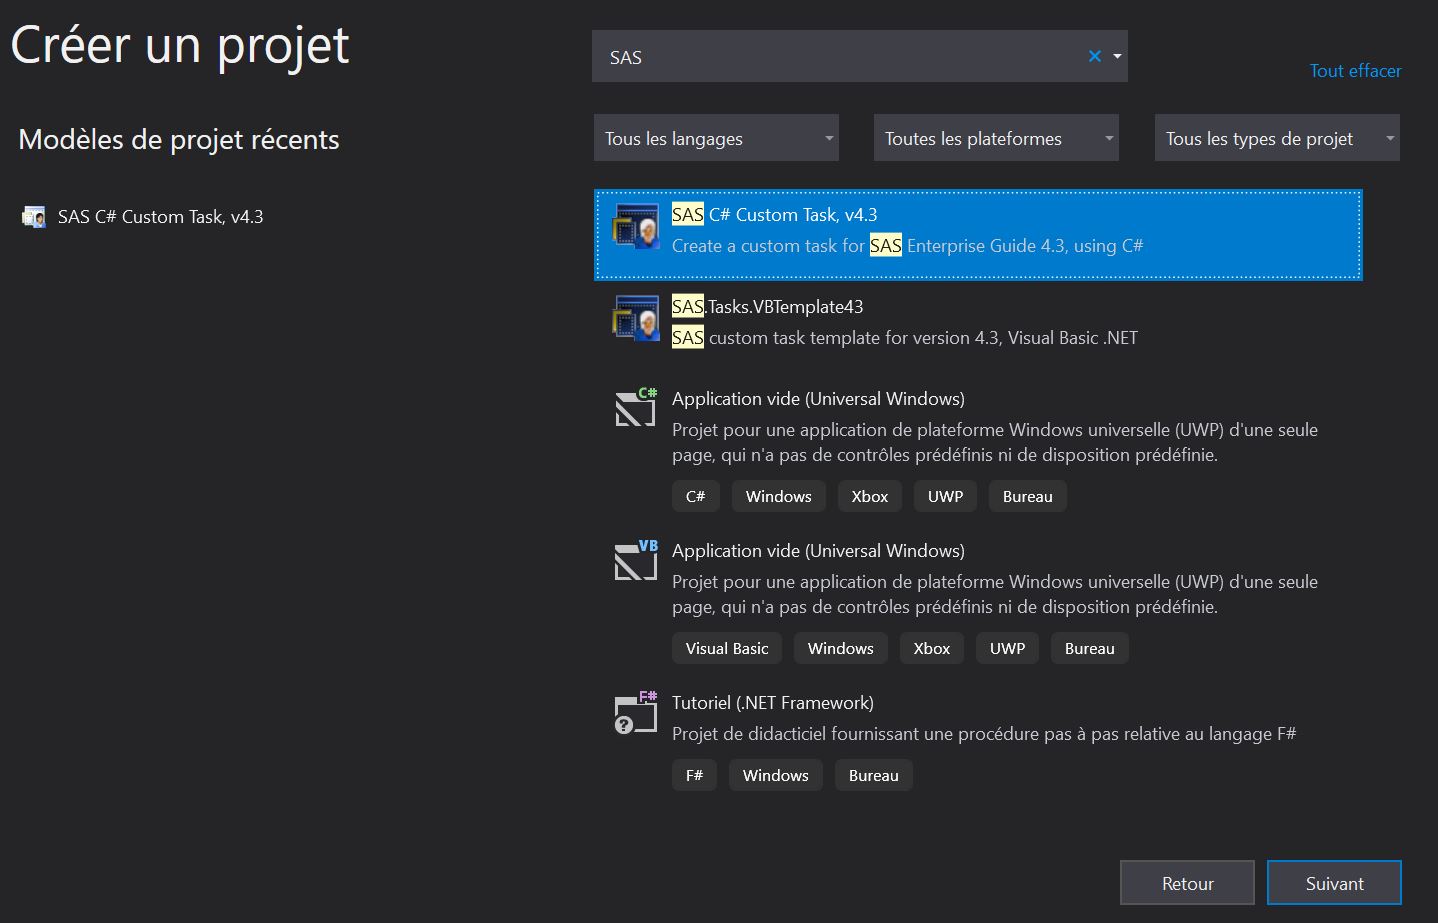Click the C# Application vide UWP icon

636,407
